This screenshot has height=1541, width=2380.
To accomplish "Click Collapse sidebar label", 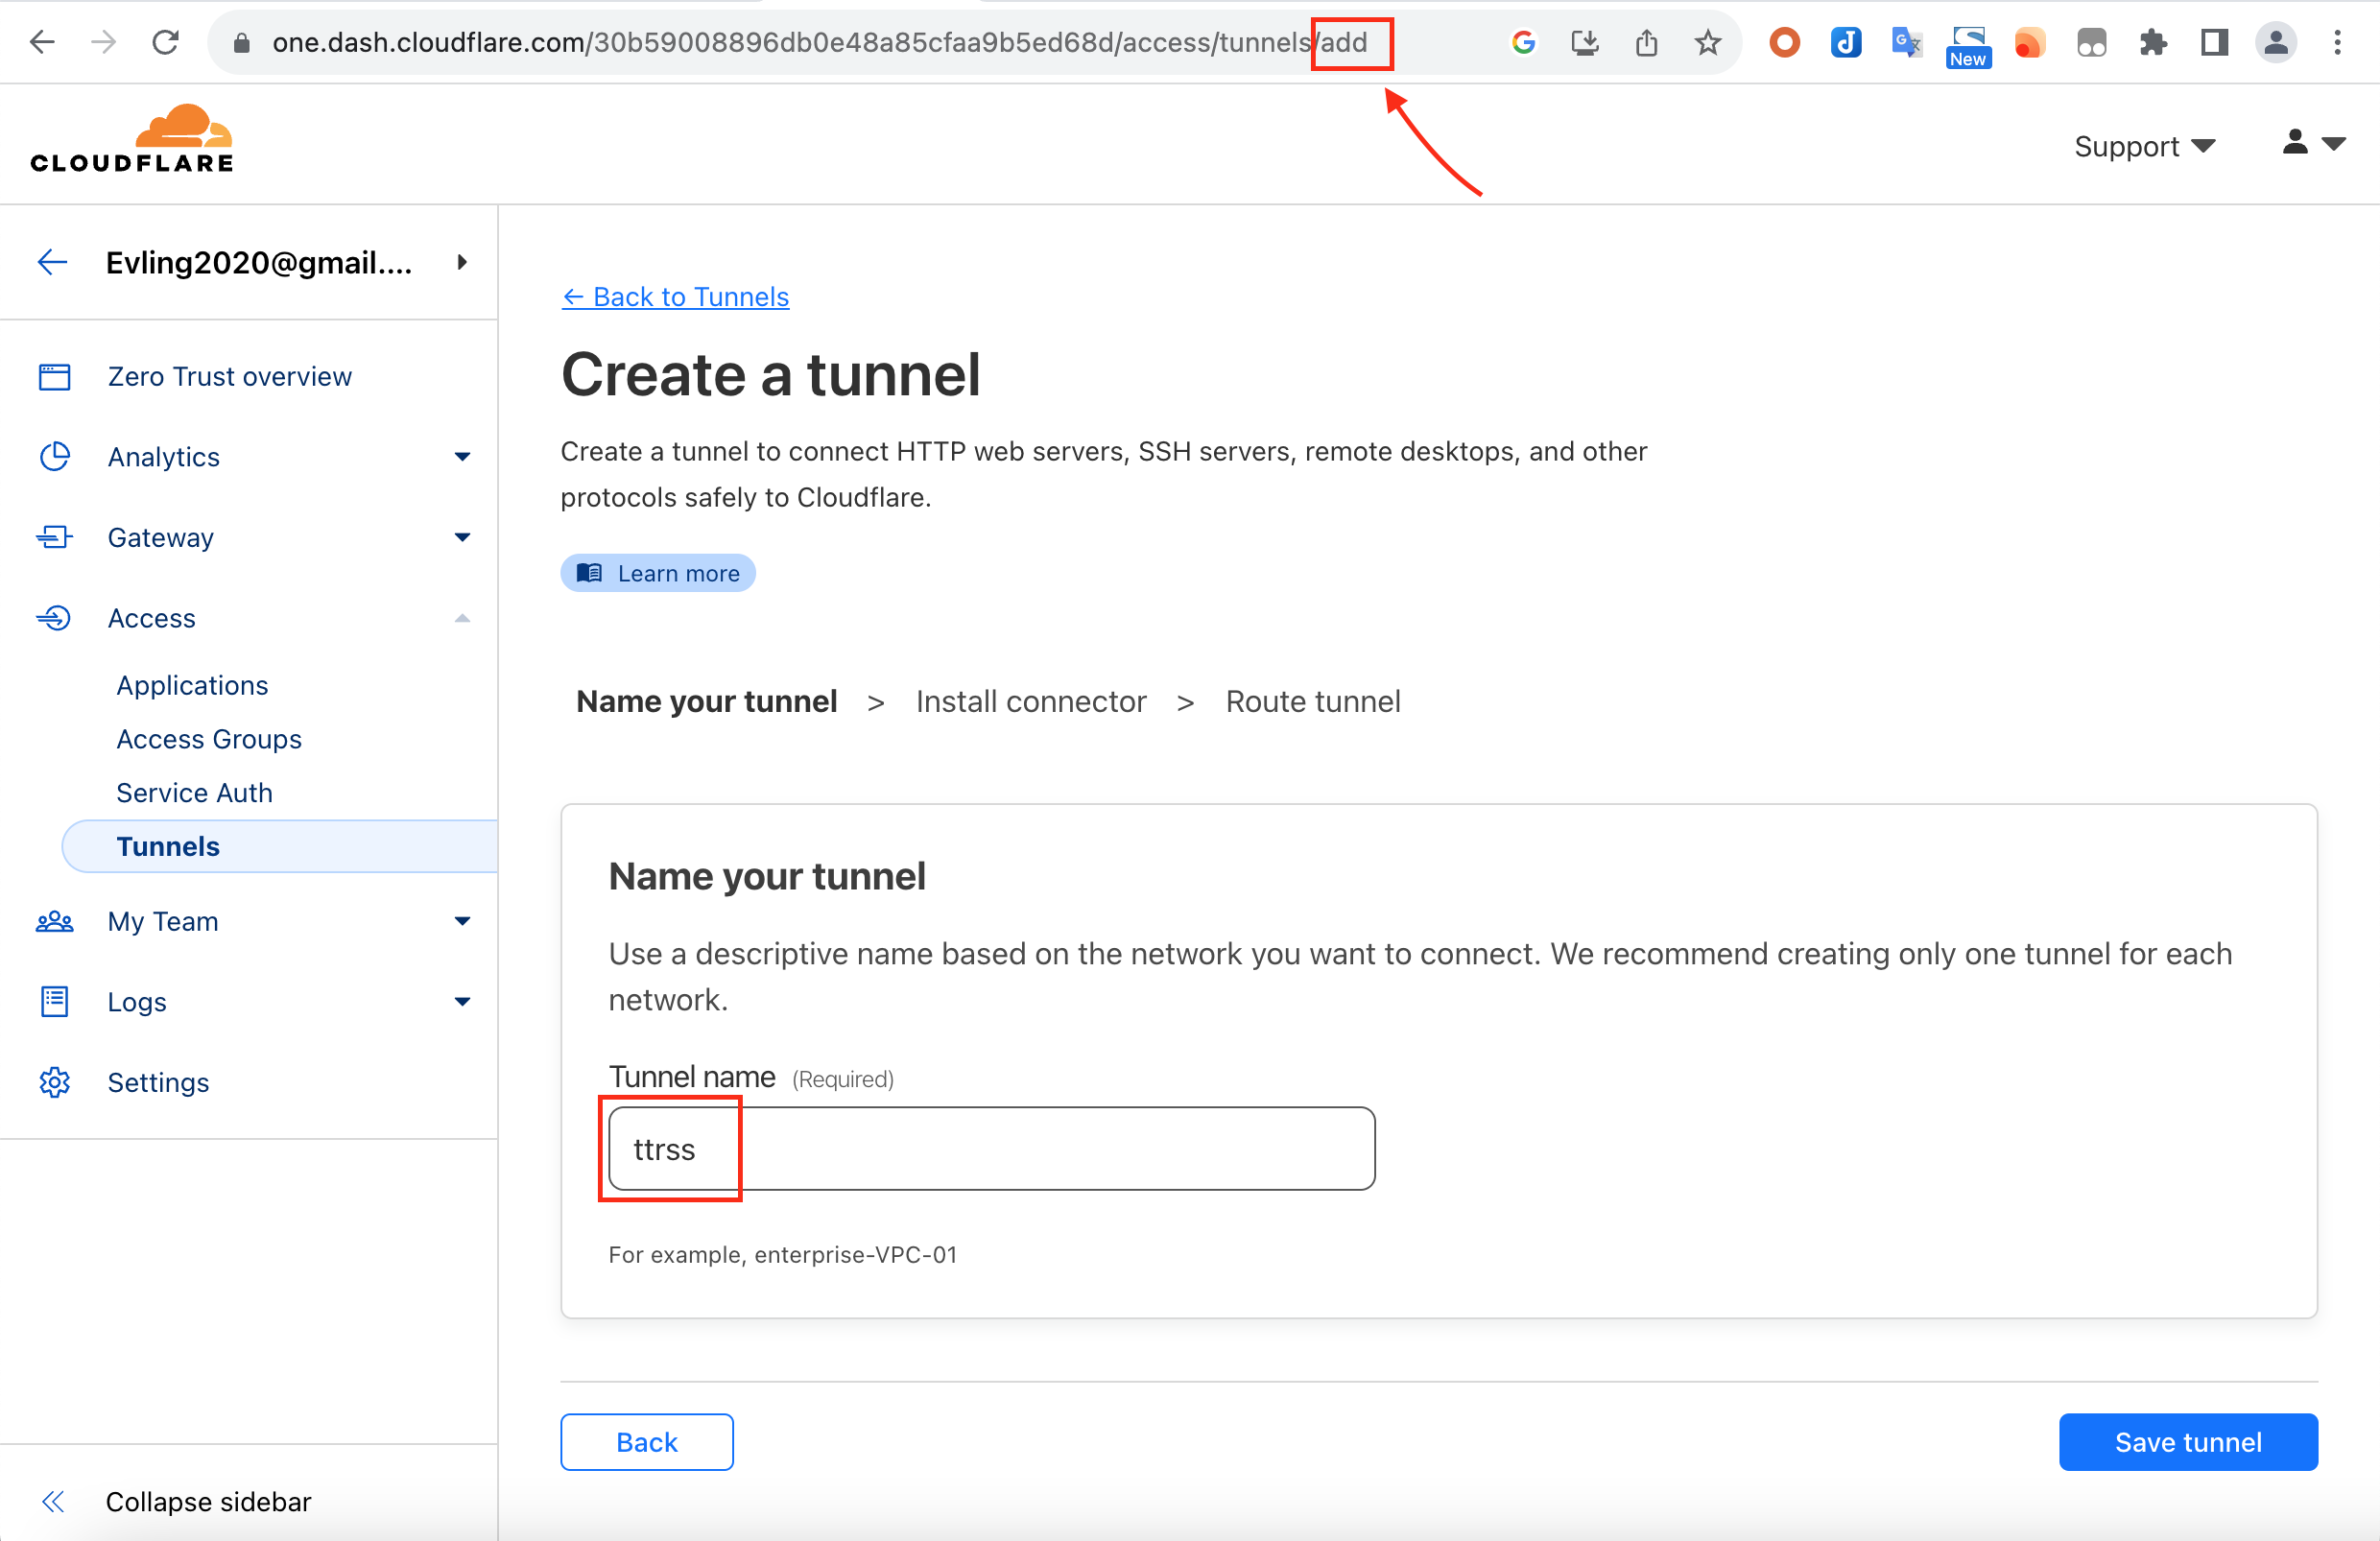I will point(208,1501).
